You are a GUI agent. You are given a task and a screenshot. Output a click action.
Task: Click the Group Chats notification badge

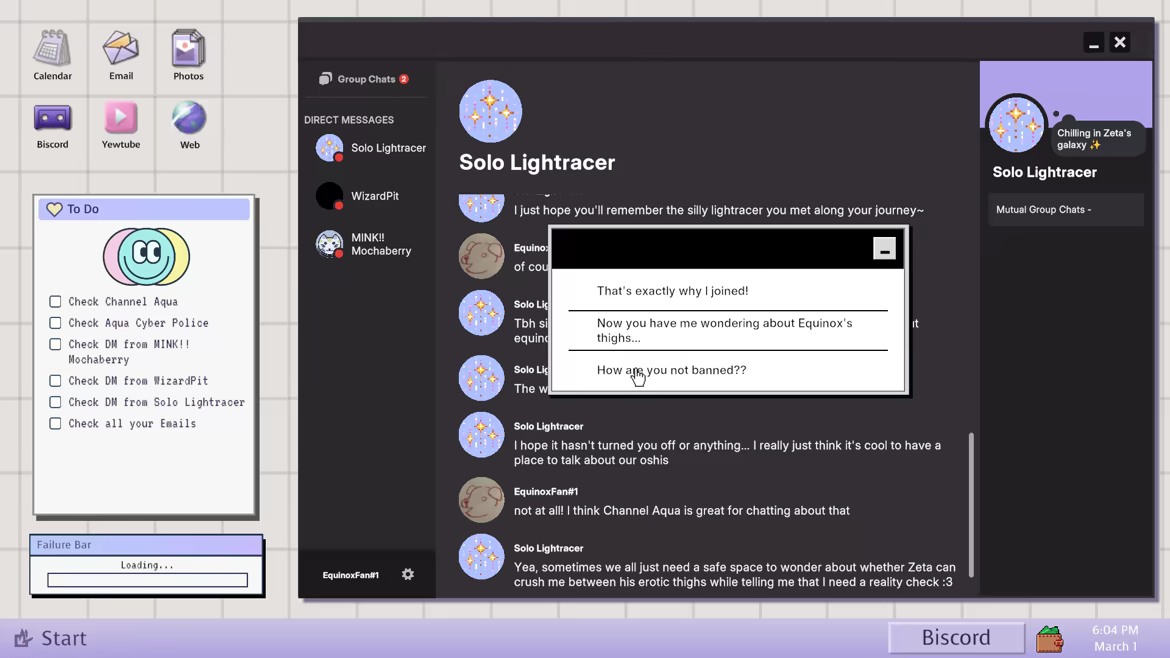(404, 79)
